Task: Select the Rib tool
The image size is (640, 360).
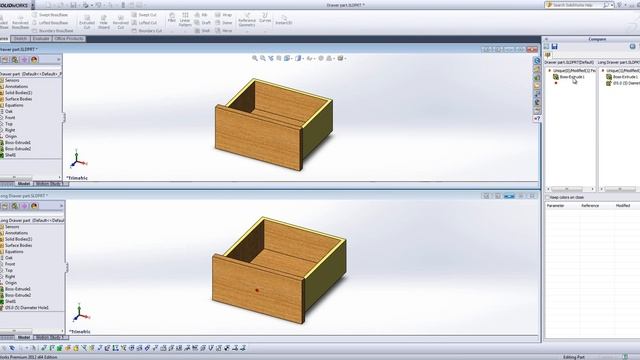Action: pyautogui.click(x=201, y=15)
